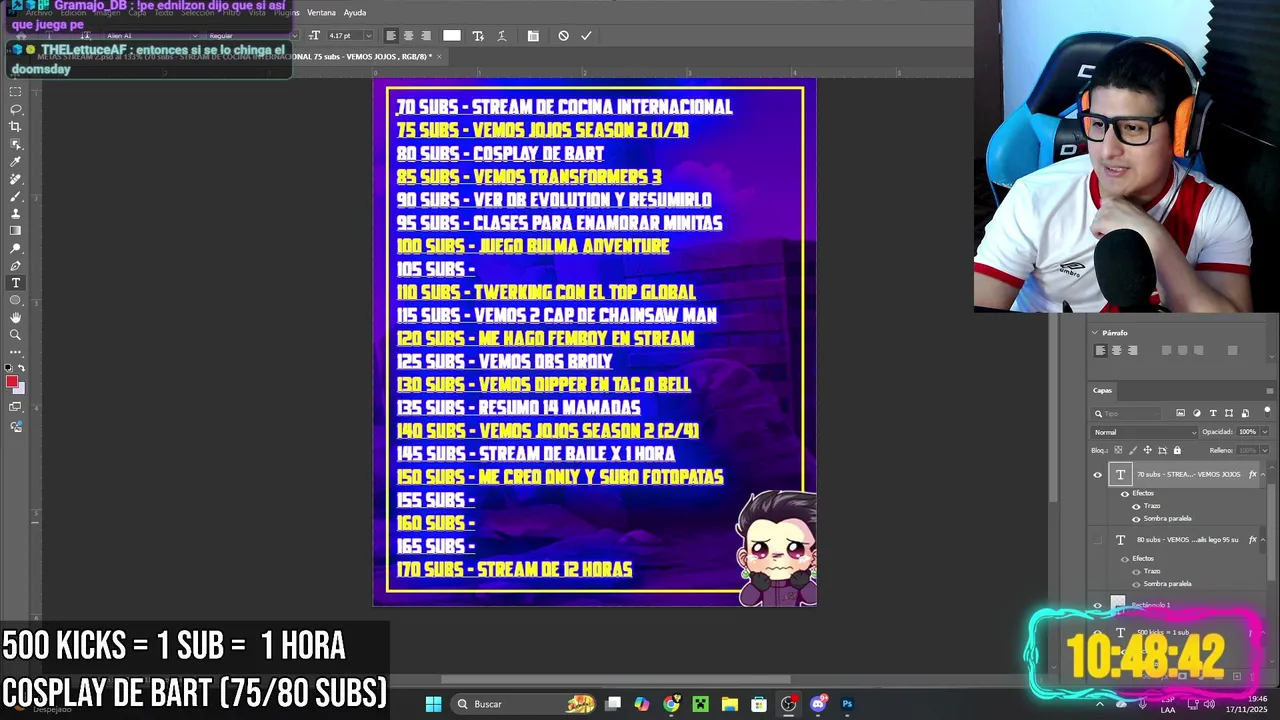The height and width of the screenshot is (720, 1280).
Task: Lock layer position in Bloq. row
Action: coord(1147,451)
